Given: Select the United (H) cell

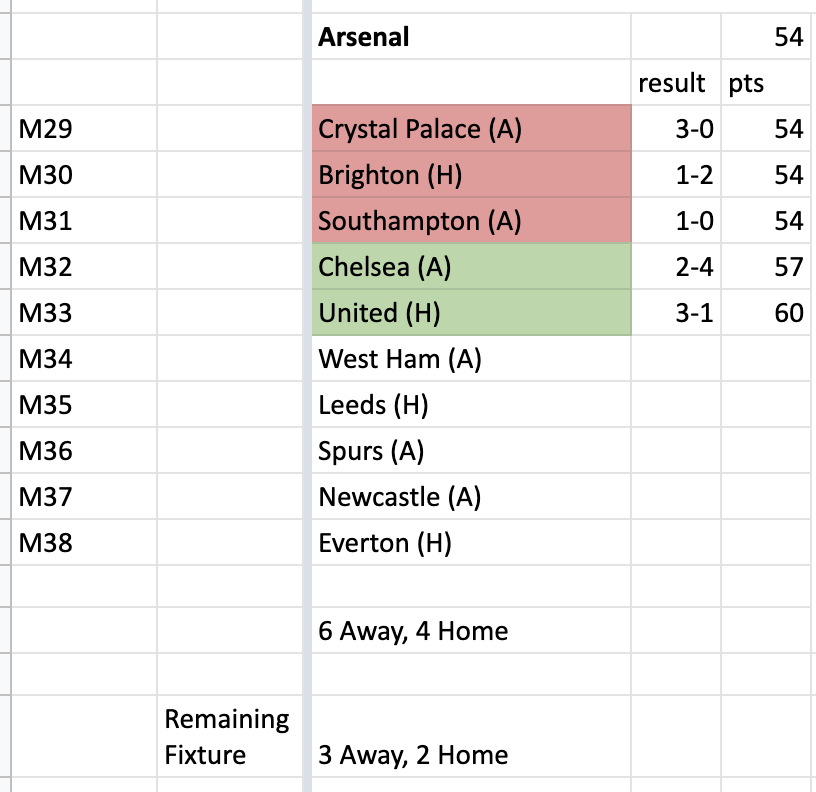Looking at the screenshot, I should point(471,312).
